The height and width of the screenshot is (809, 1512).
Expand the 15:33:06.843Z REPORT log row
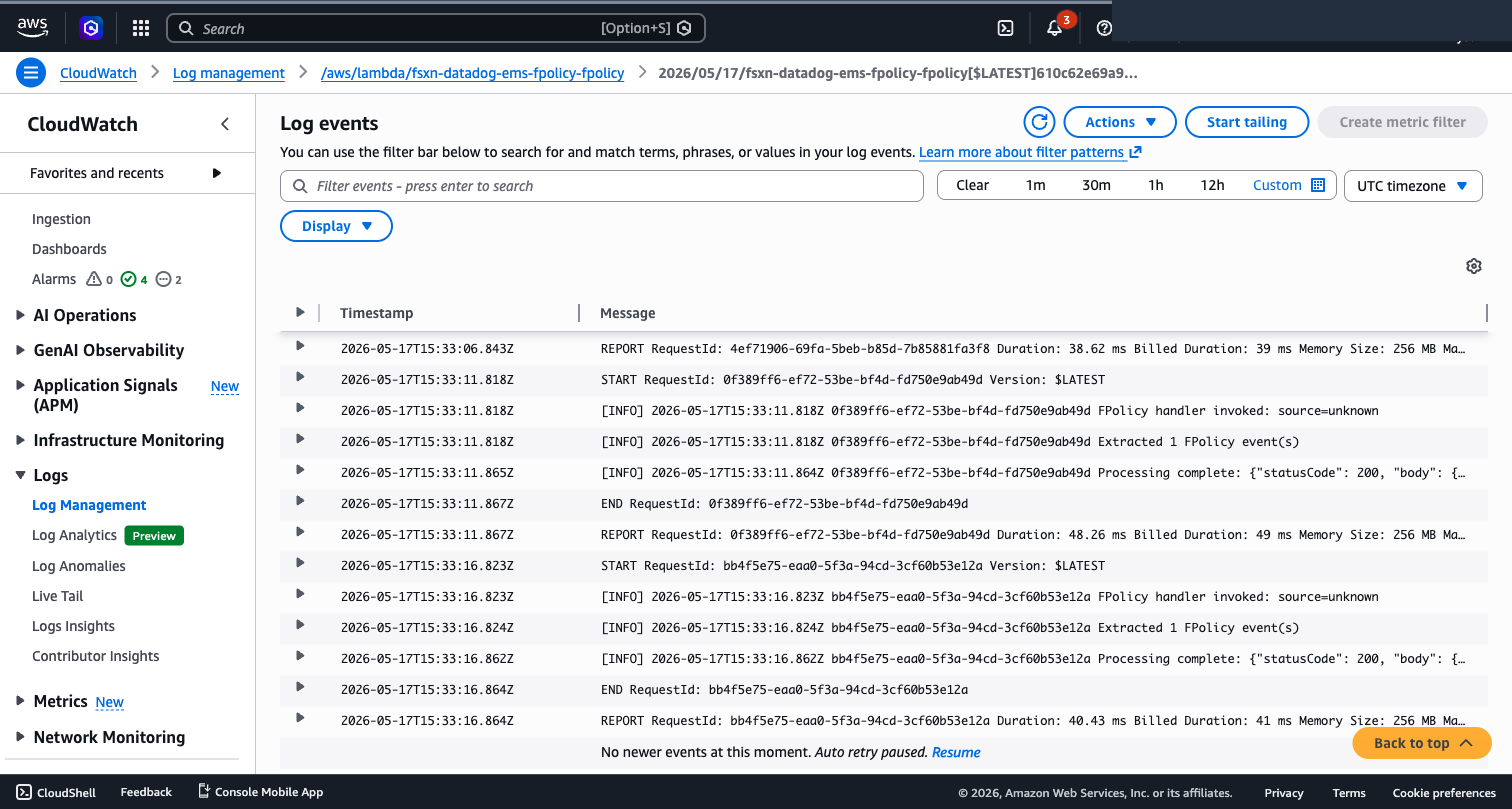(300, 346)
